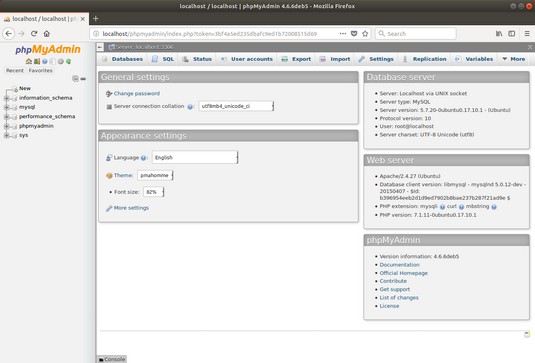Collapse all navigation tree icon

[x=75, y=79]
